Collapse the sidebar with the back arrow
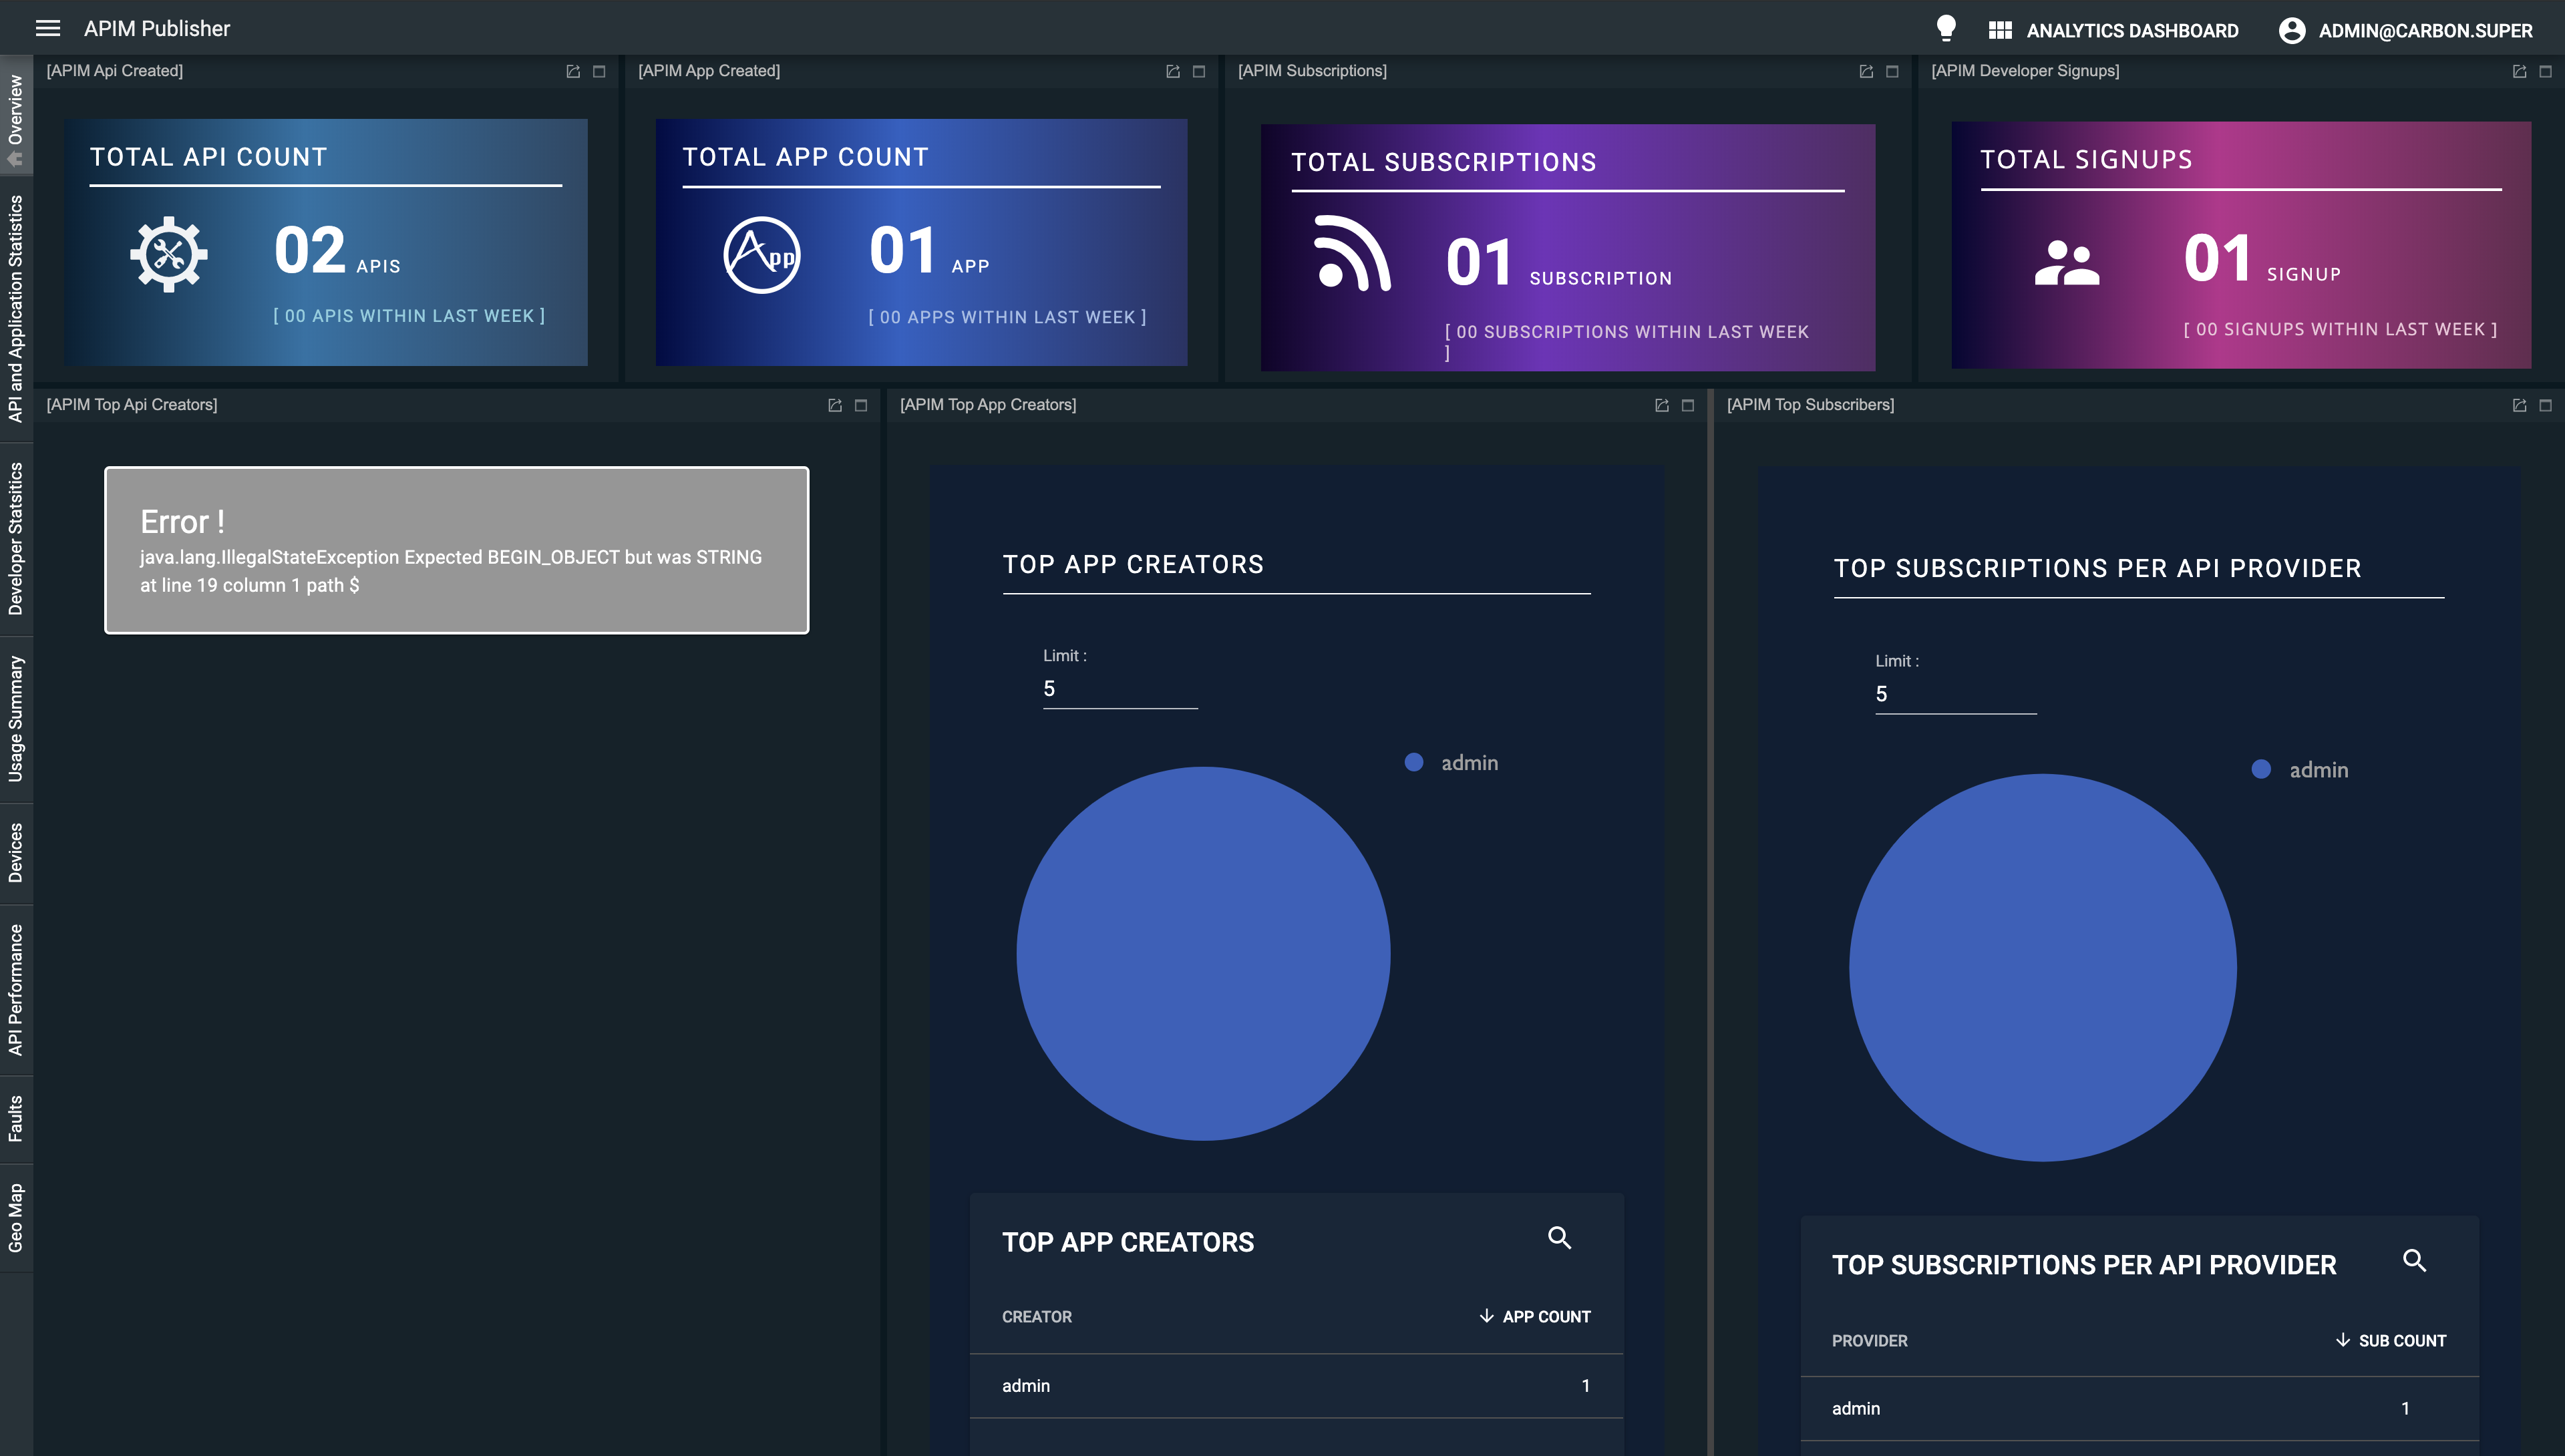The width and height of the screenshot is (2565, 1456). pyautogui.click(x=14, y=158)
